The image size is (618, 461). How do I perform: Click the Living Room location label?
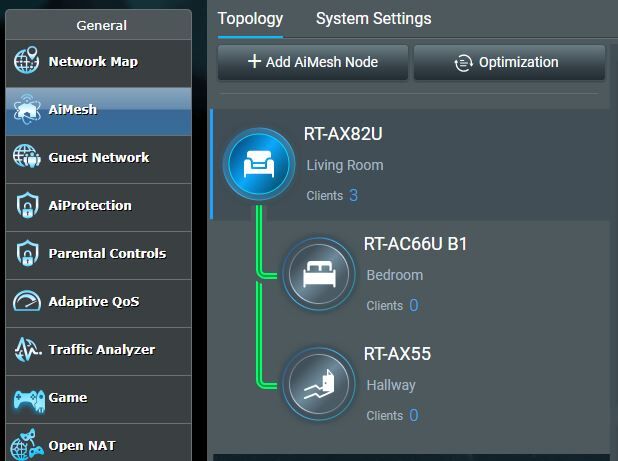point(345,165)
